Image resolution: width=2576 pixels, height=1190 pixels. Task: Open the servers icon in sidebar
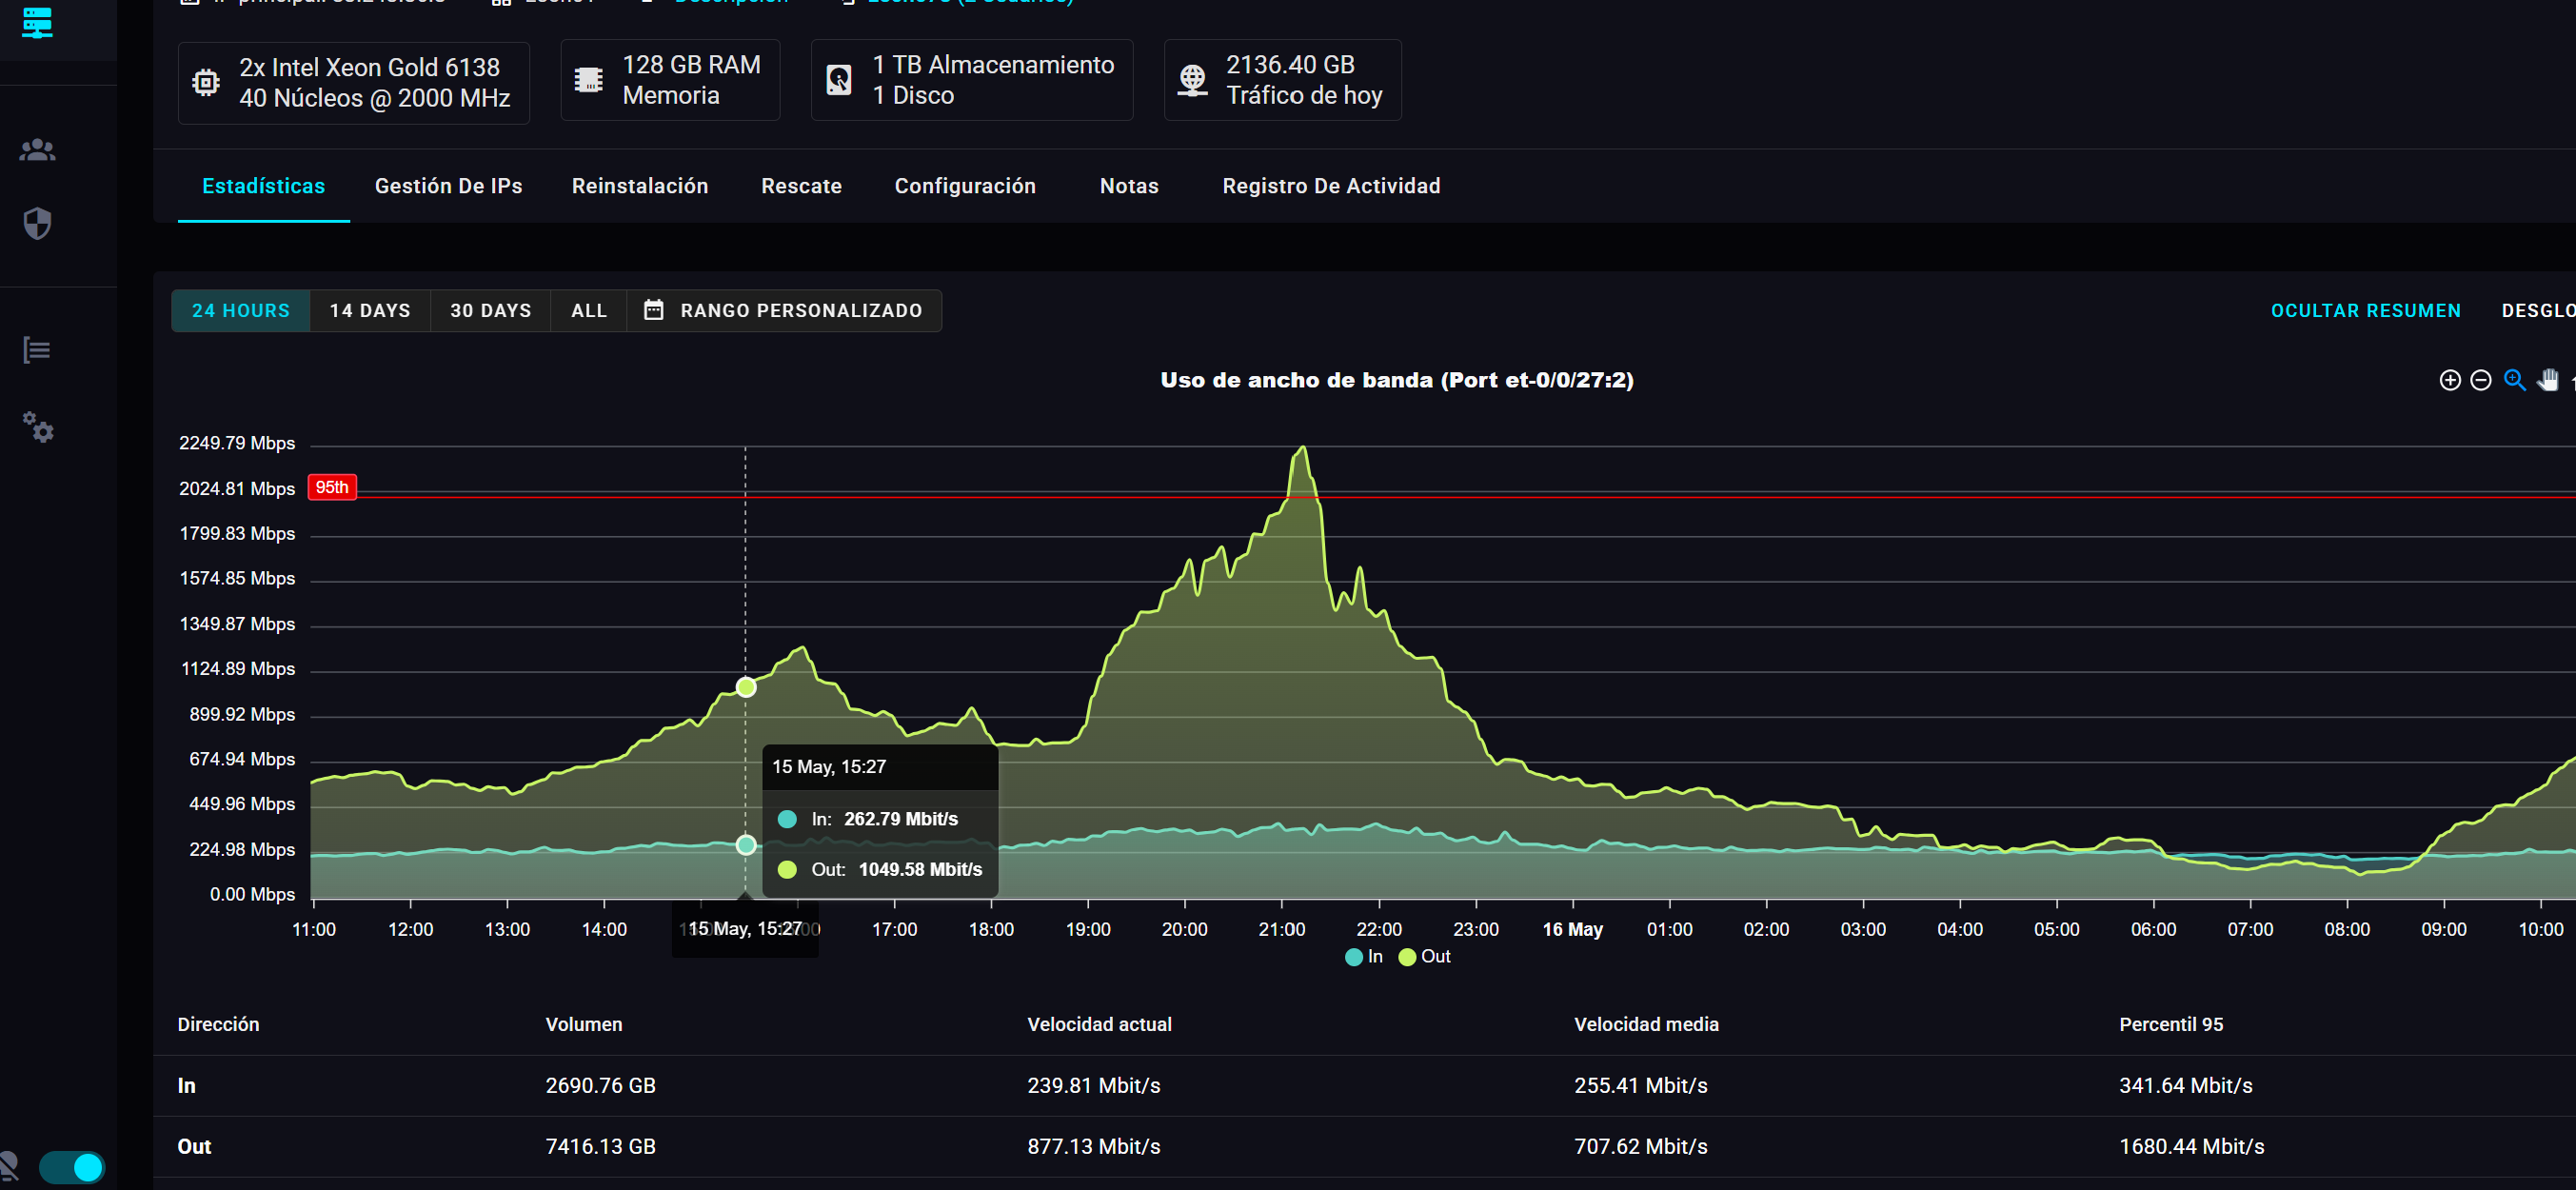pos(37,22)
